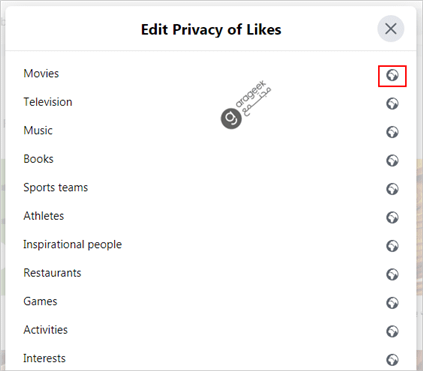423x371 pixels.
Task: Open the Games audience globe icon
Action: pyautogui.click(x=392, y=303)
